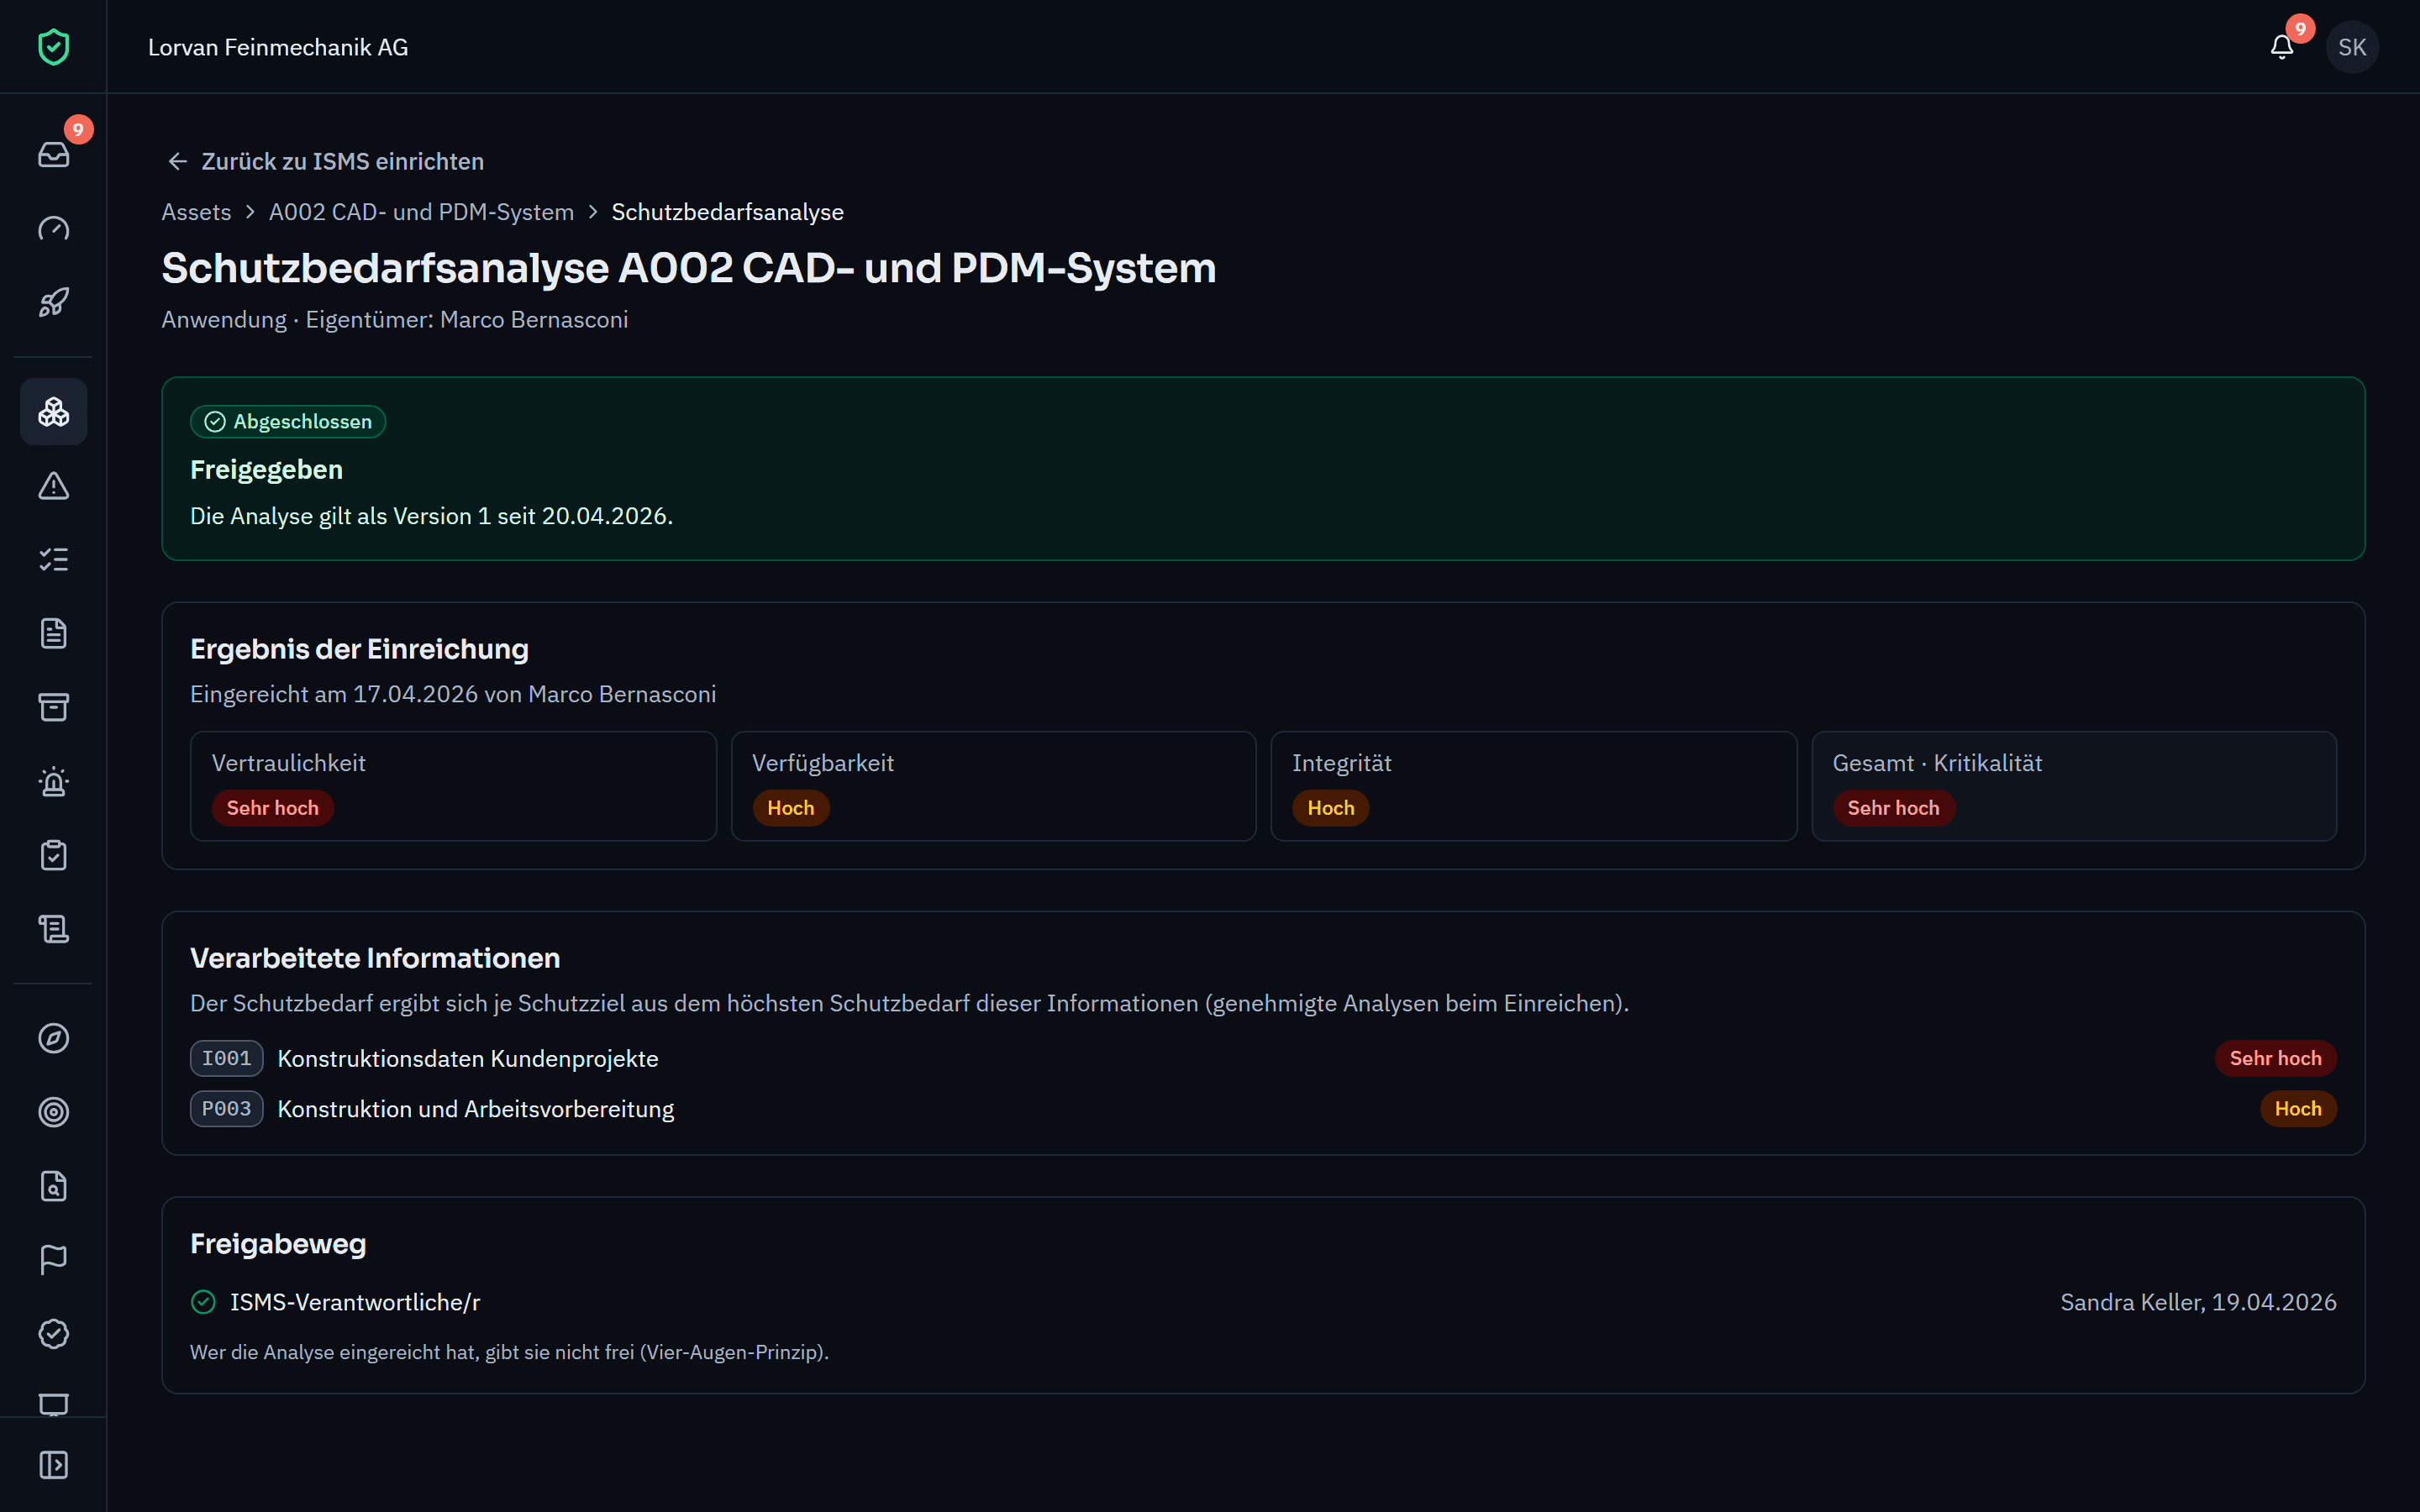Go back to ISMS einrichten
Image resolution: width=2420 pixels, height=1512 pixels.
325,161
